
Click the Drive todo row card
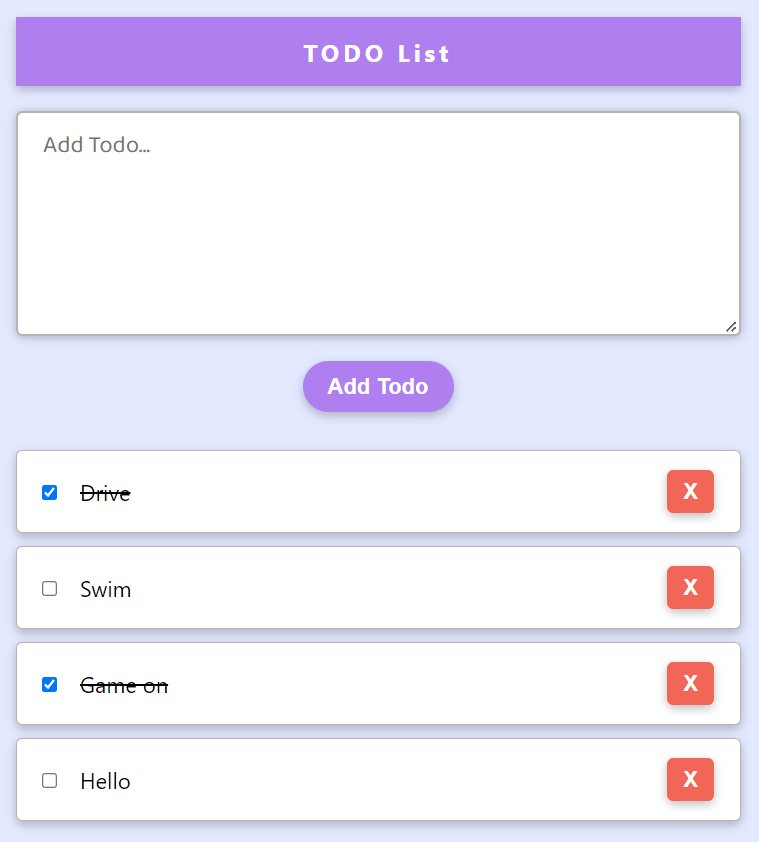pyautogui.click(x=400, y=492)
